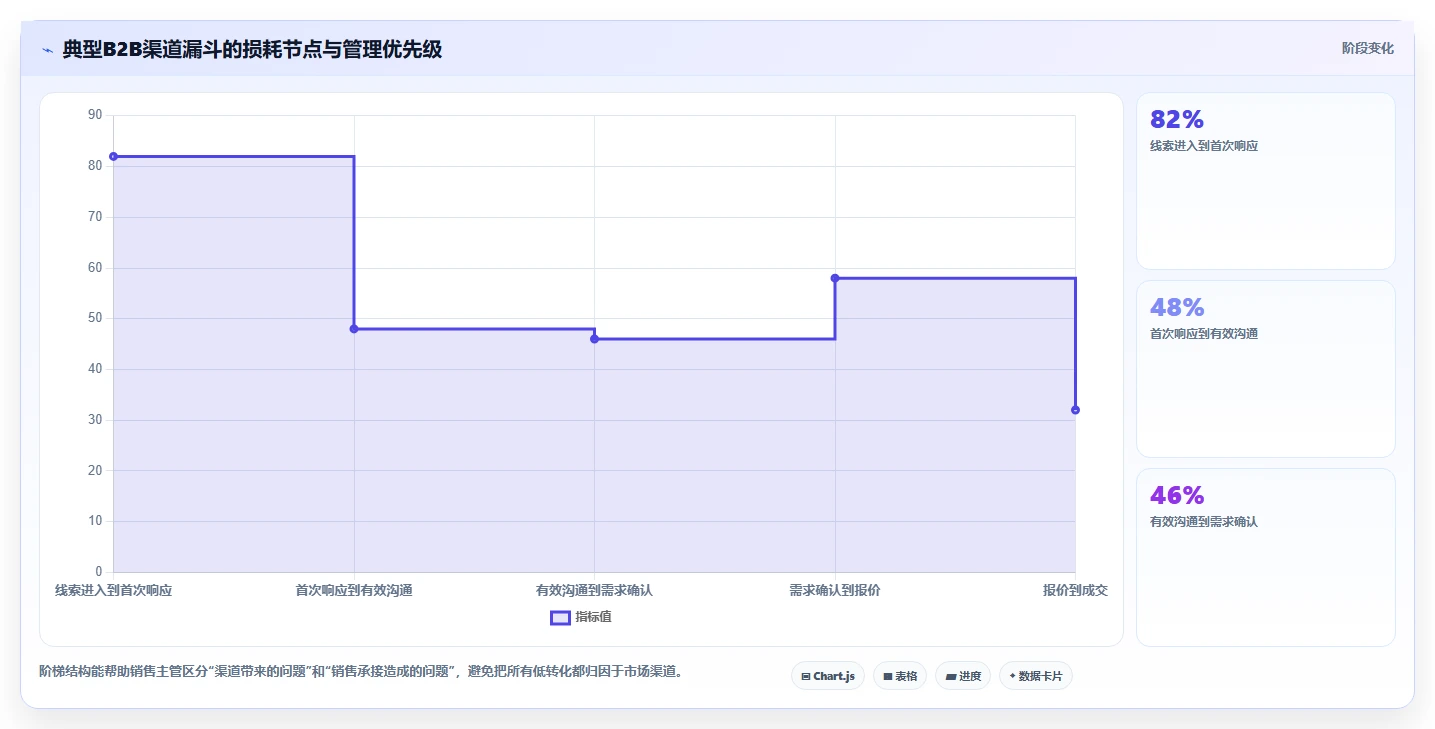Toggle the 指标值 legend swatch

click(x=560, y=618)
